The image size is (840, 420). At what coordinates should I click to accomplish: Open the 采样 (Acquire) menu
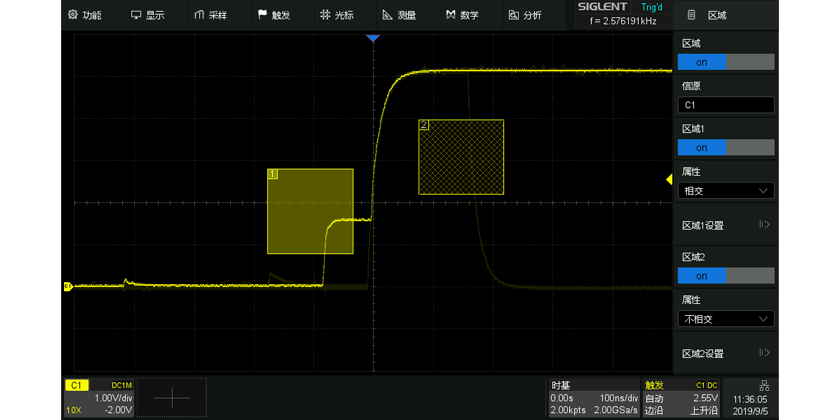(x=210, y=15)
